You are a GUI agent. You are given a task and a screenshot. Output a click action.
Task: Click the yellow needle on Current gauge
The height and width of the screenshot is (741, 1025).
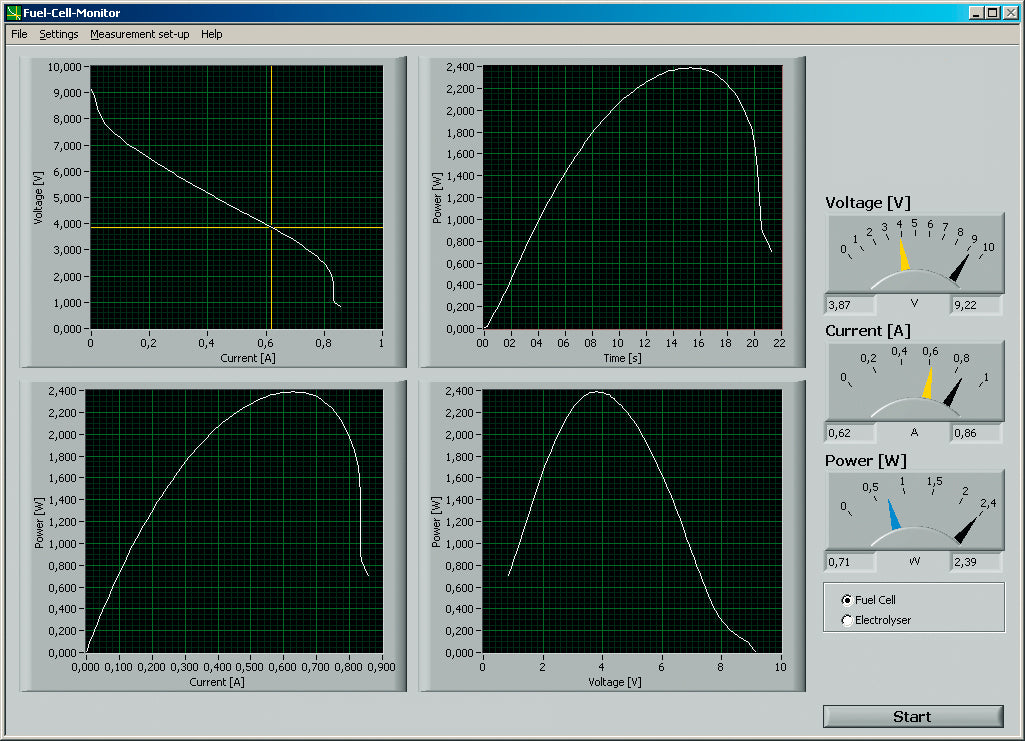click(928, 383)
